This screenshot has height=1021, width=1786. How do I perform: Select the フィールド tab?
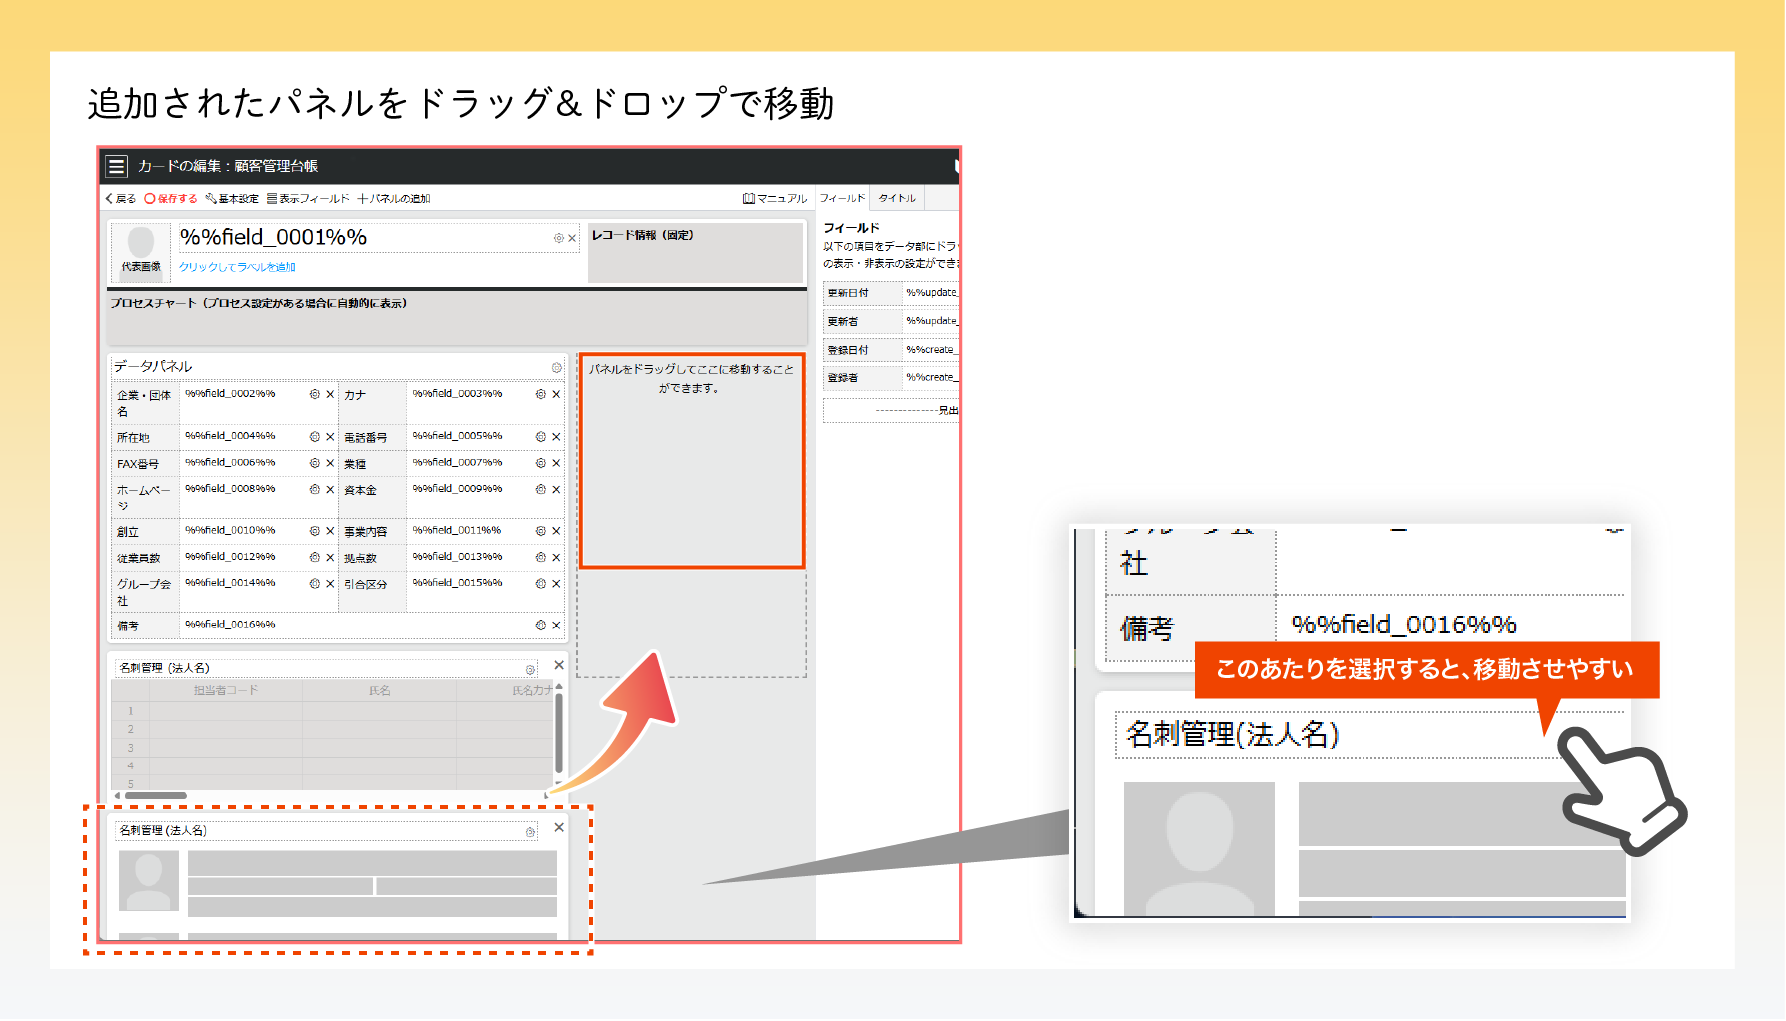click(x=843, y=198)
